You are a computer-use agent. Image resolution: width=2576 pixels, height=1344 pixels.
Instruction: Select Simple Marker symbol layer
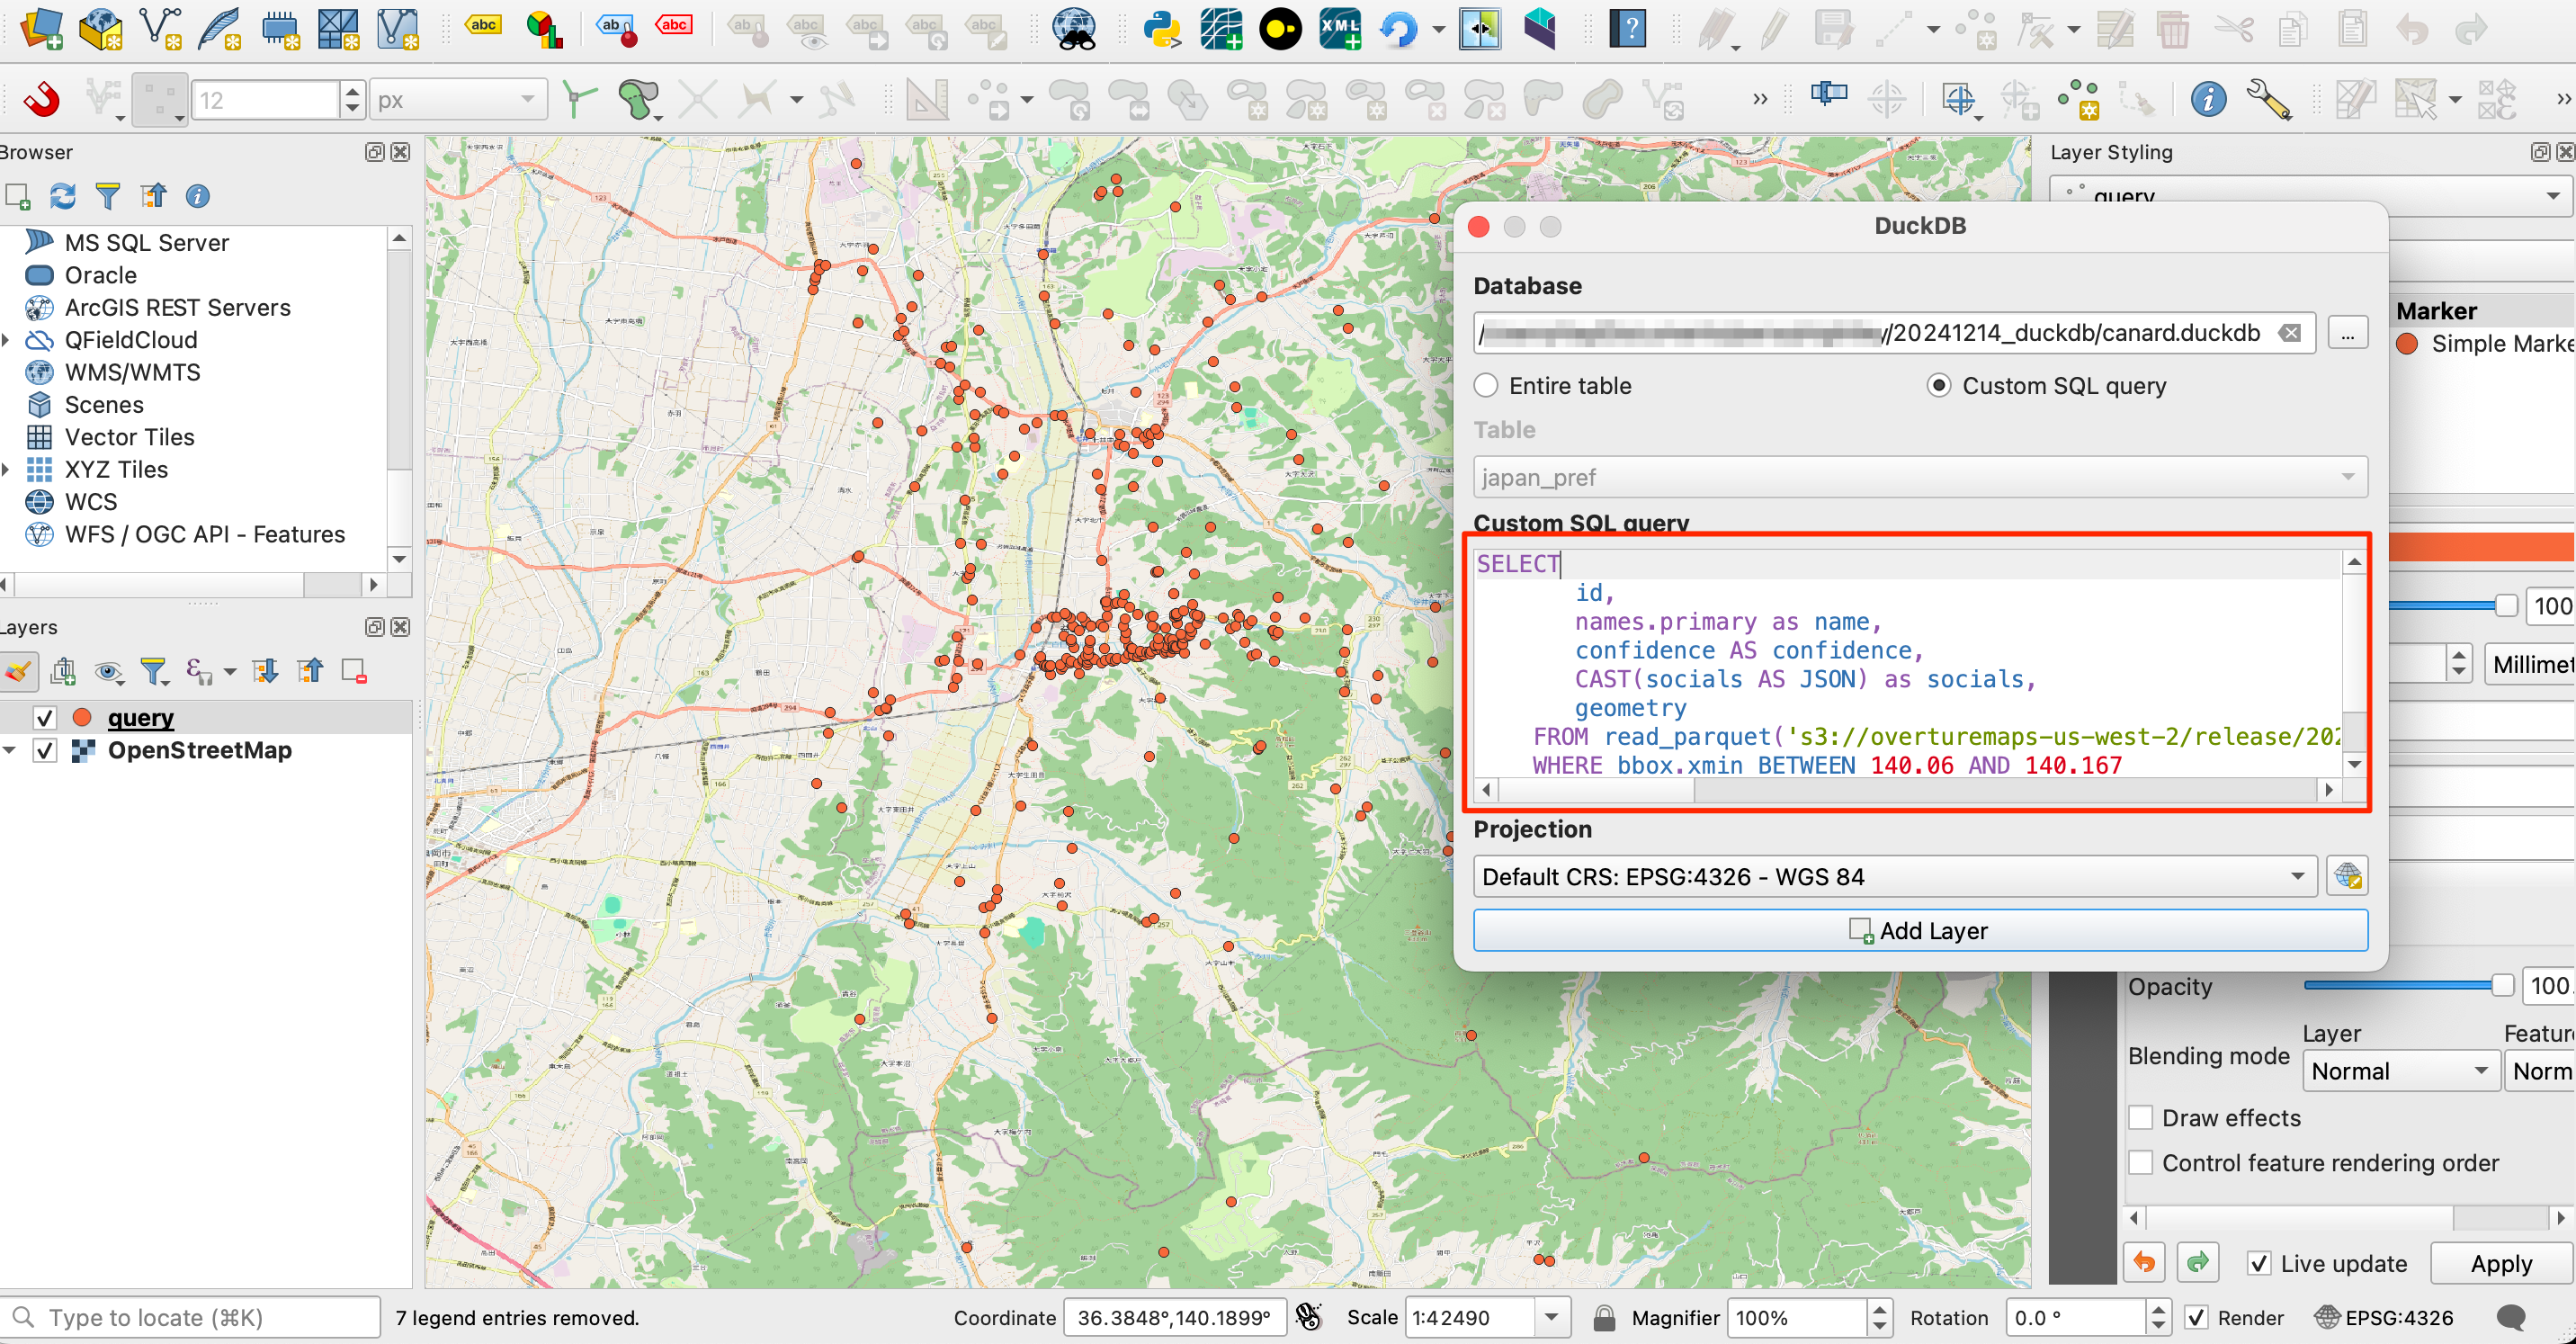pos(2499,344)
